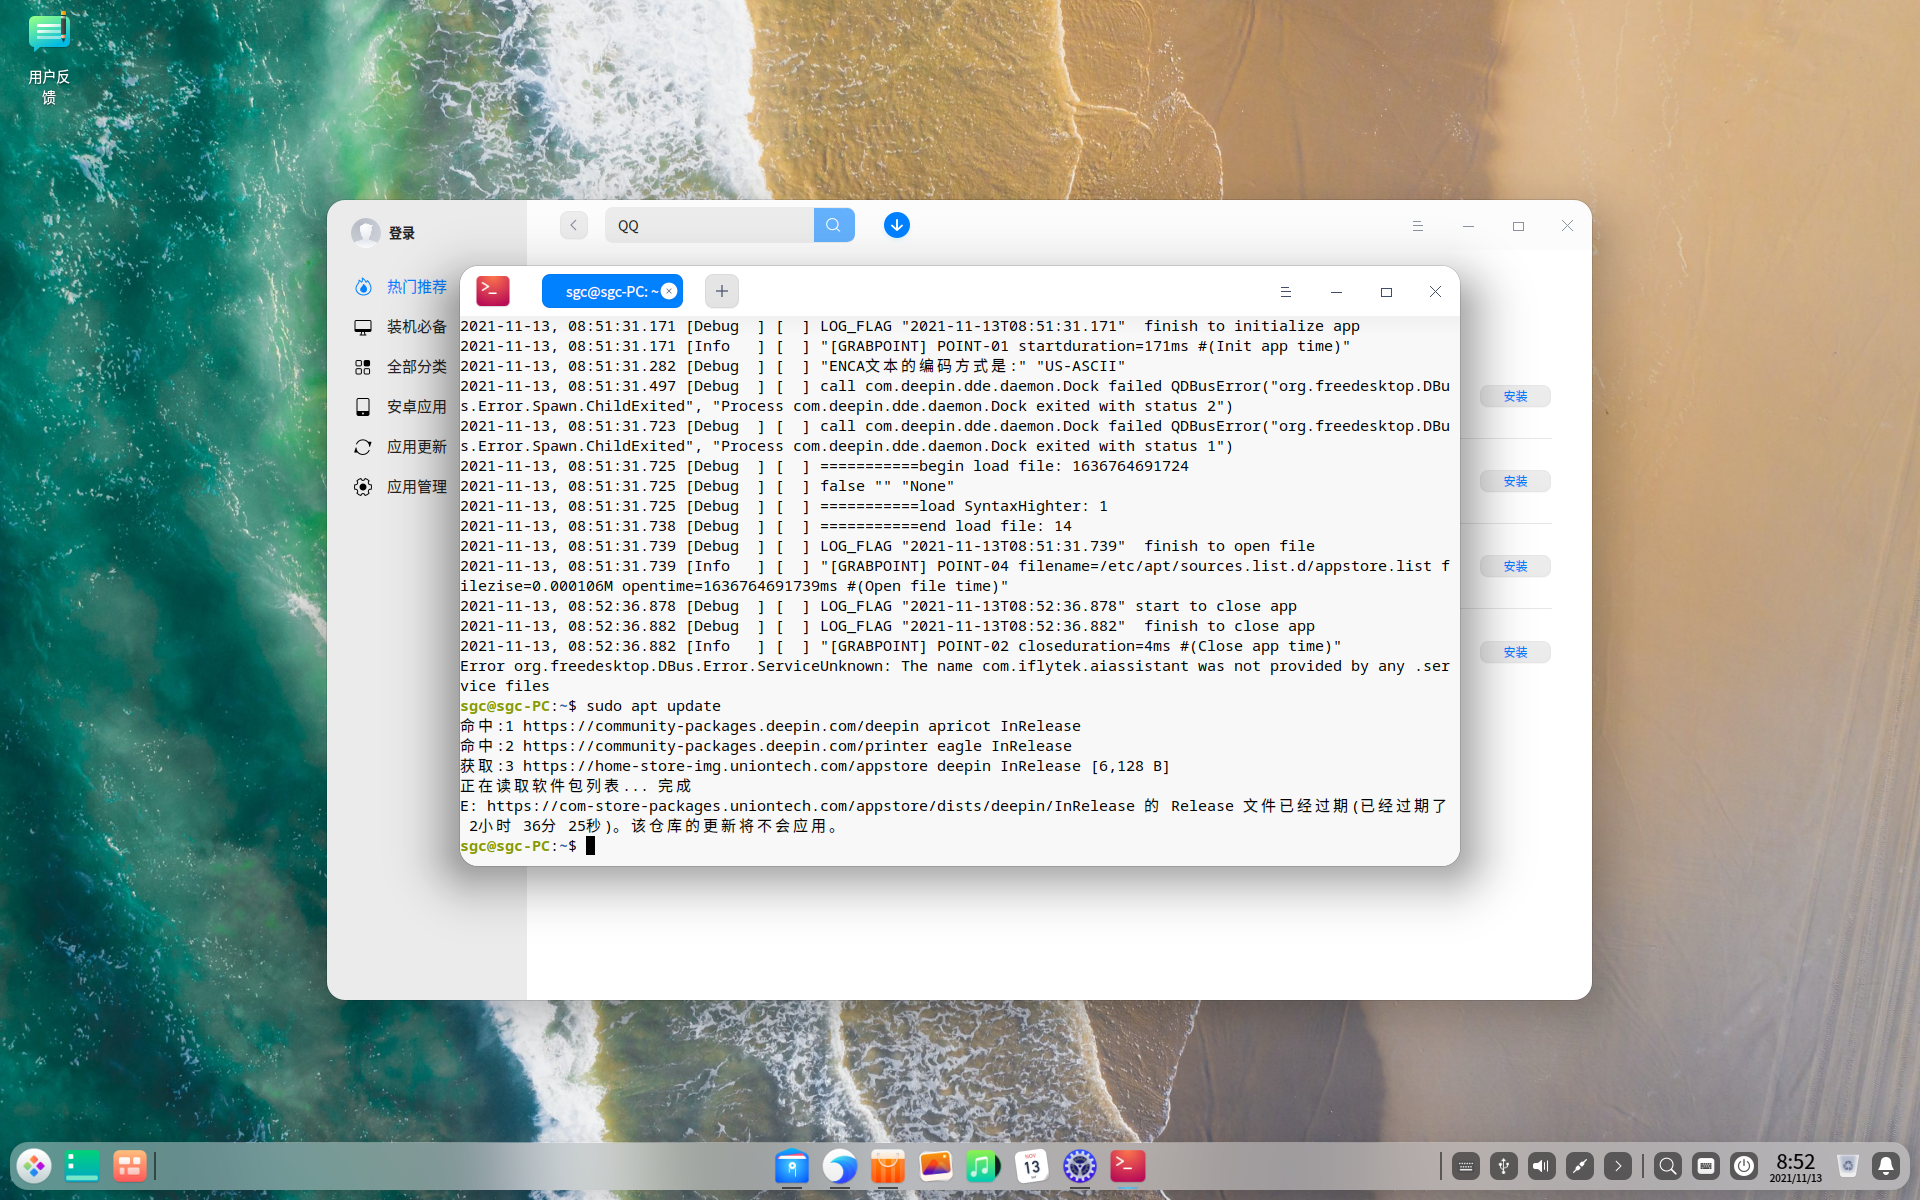Open the app launcher at bottom-left
This screenshot has width=1920, height=1200.
pyautogui.click(x=33, y=1166)
